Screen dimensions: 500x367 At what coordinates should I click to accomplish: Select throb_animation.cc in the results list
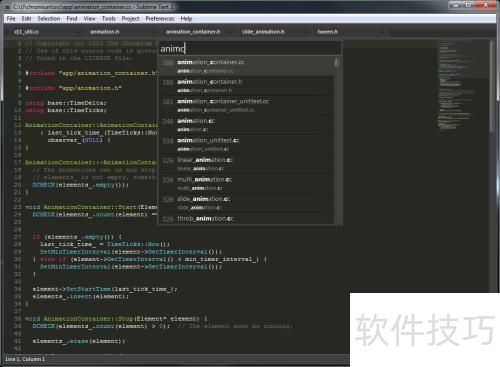coord(247,219)
